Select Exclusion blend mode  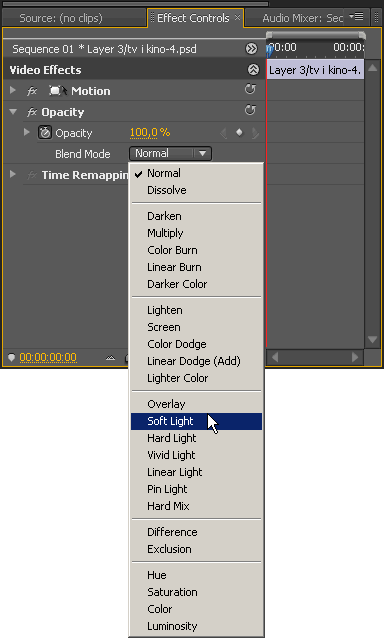pos(196,549)
